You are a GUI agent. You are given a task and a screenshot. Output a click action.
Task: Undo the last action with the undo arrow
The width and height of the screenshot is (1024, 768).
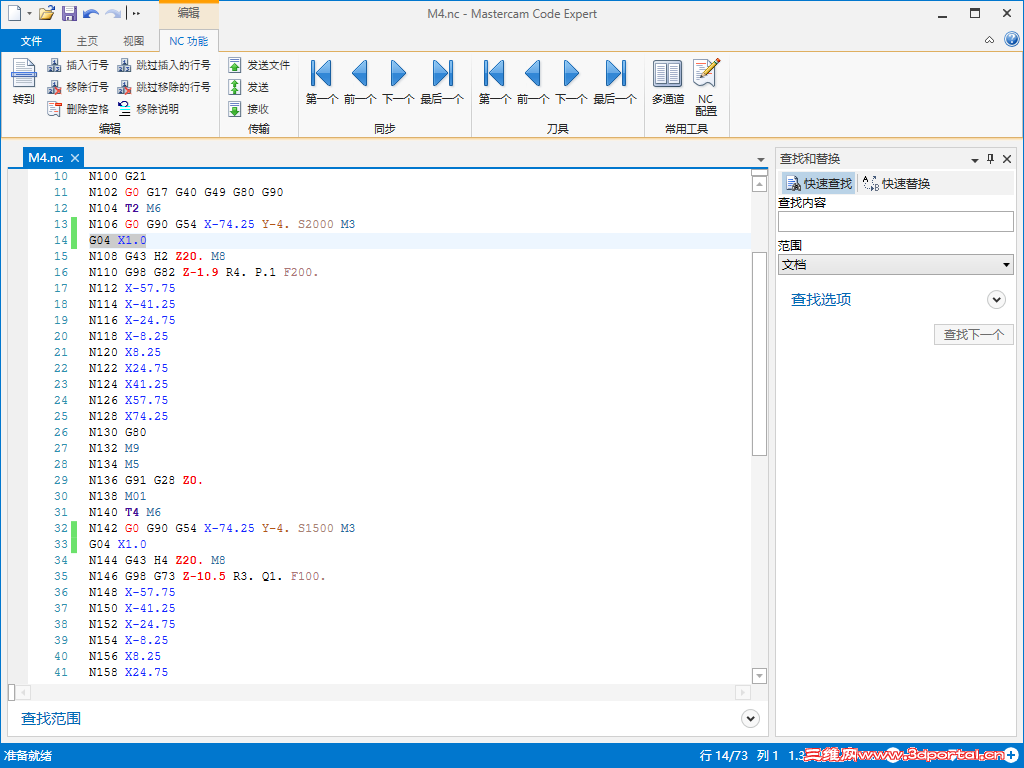coord(91,14)
